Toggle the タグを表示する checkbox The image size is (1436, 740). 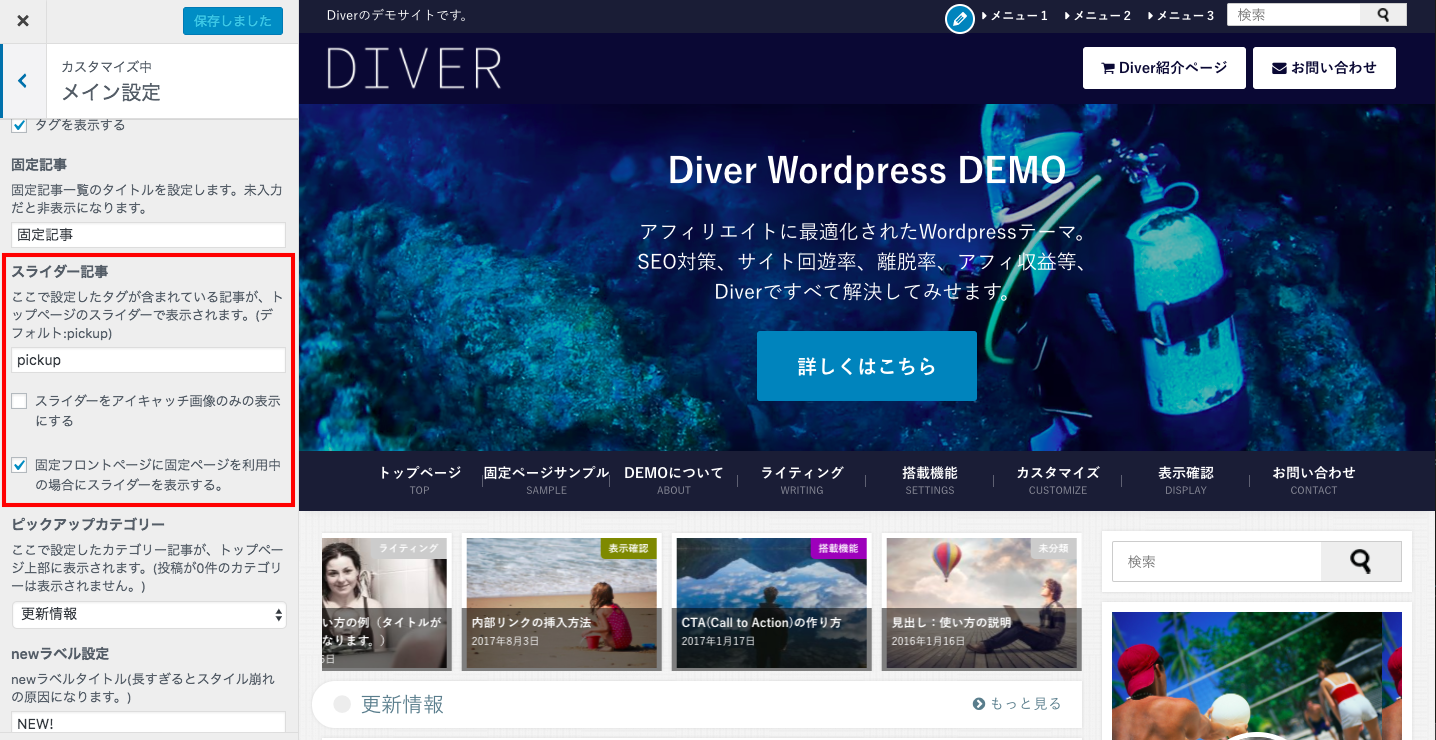pos(19,126)
